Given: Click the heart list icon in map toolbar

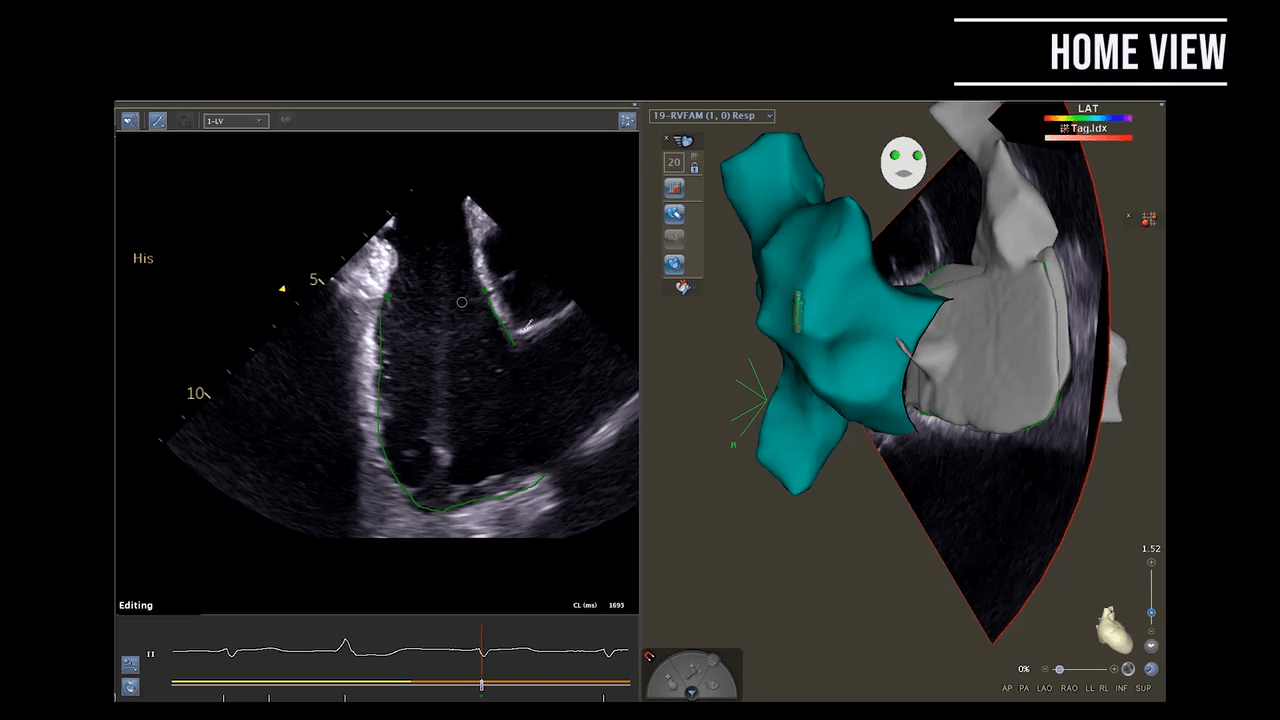Looking at the screenshot, I should click(x=683, y=141).
